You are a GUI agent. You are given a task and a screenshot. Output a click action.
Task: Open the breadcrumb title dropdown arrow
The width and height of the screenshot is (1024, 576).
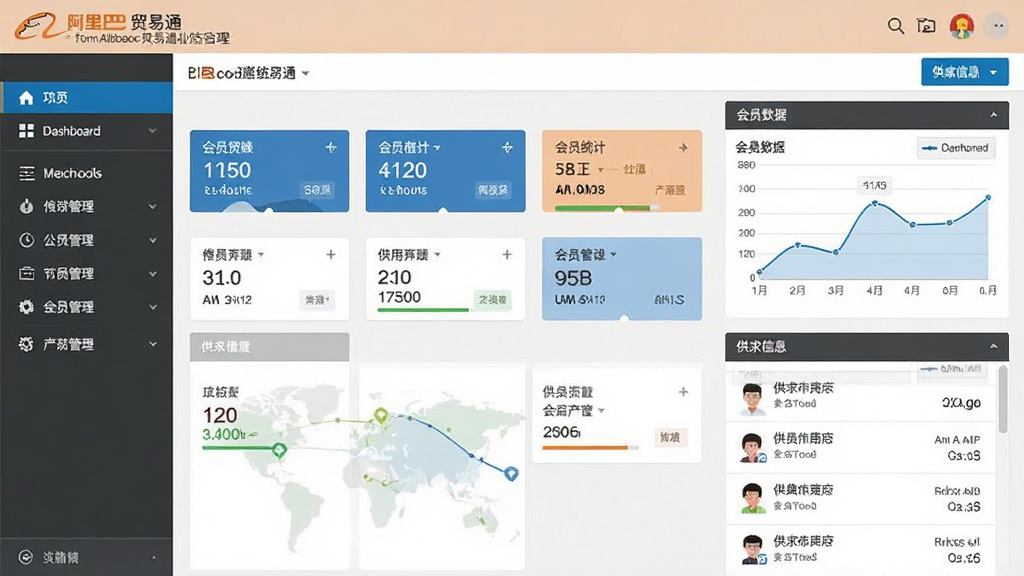[306, 73]
